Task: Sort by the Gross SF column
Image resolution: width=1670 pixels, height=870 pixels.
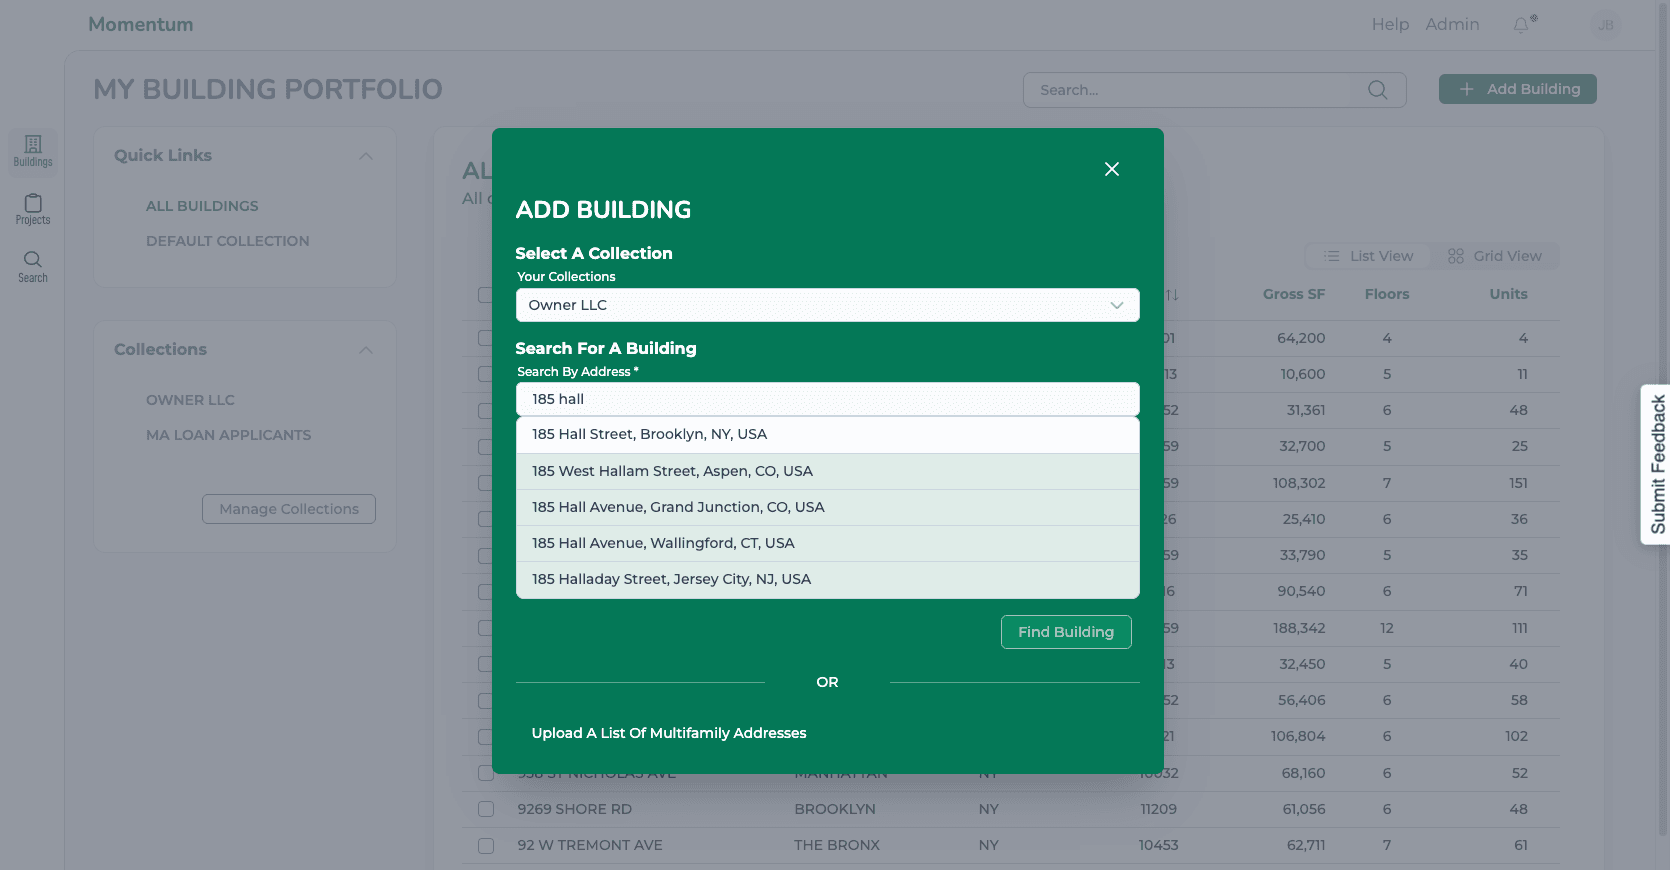Action: pos(1294,294)
